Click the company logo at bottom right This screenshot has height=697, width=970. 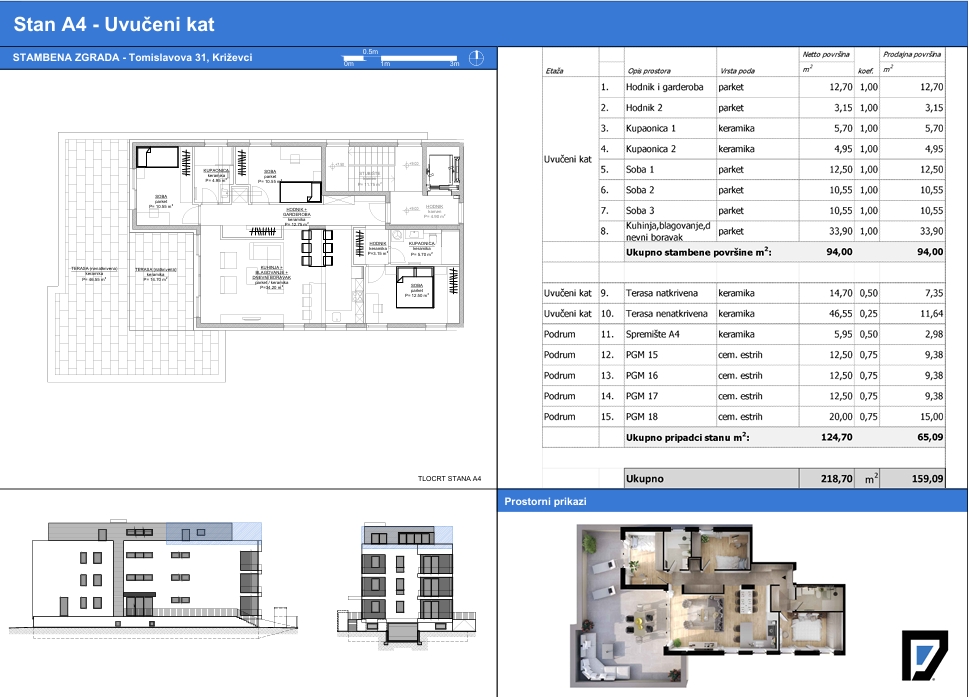pyautogui.click(x=924, y=656)
